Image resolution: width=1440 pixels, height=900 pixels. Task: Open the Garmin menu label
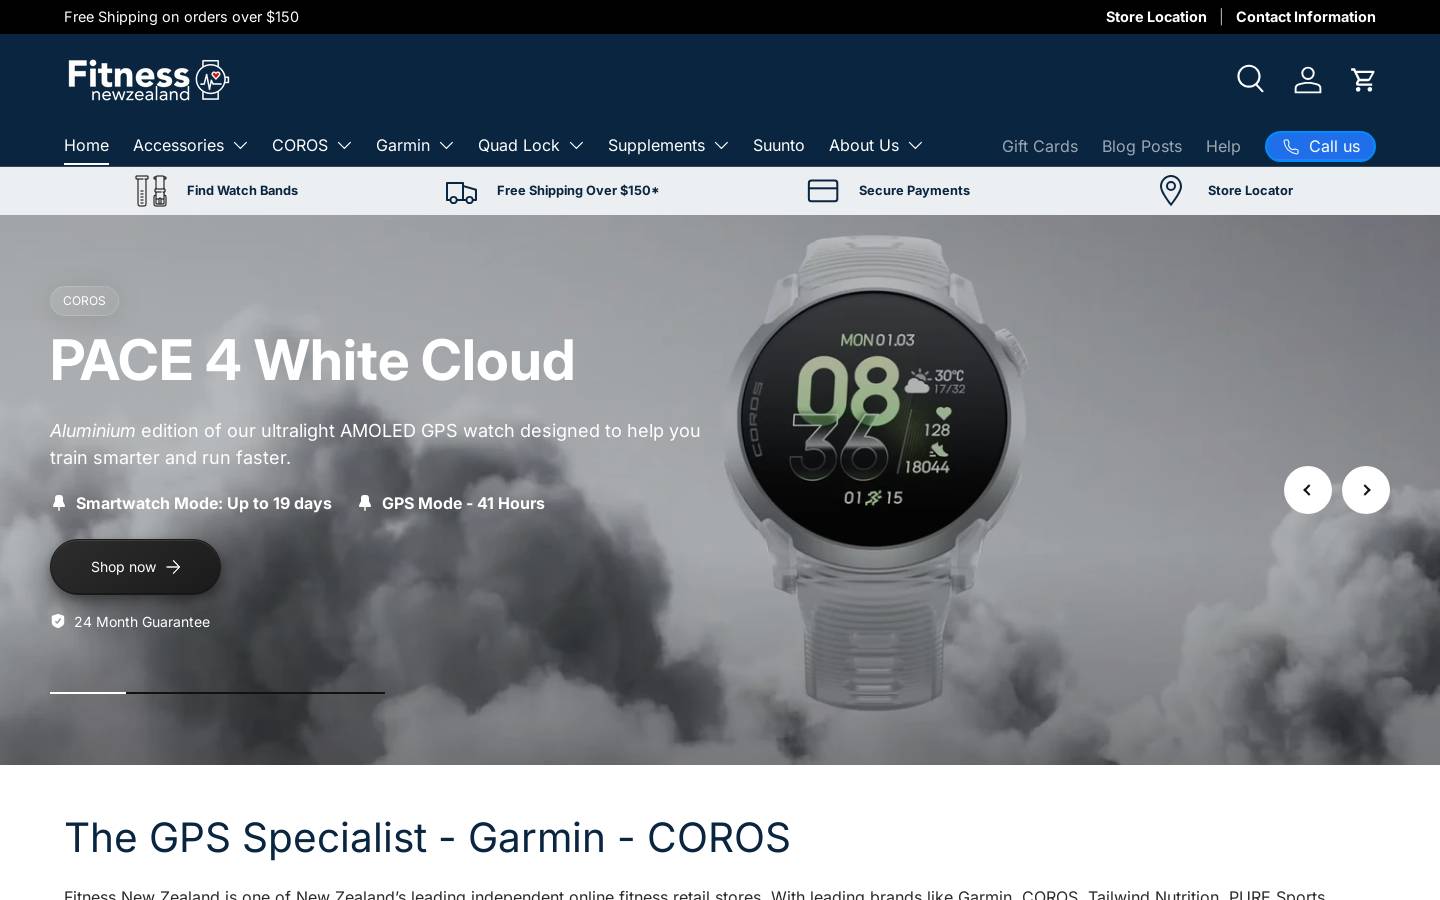pos(403,145)
